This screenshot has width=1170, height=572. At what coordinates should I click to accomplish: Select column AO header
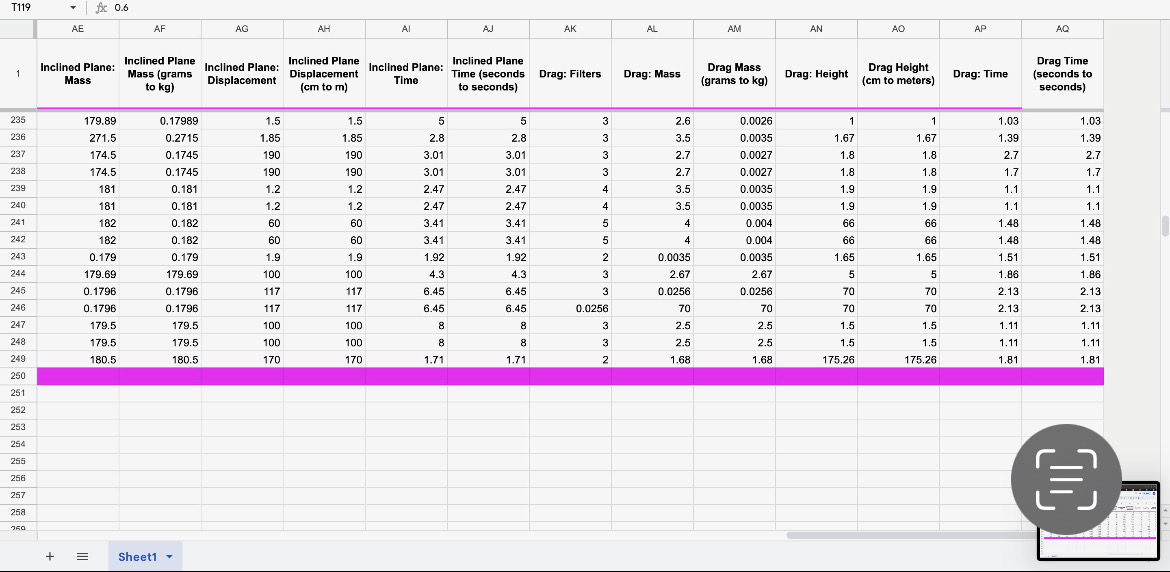(x=898, y=29)
